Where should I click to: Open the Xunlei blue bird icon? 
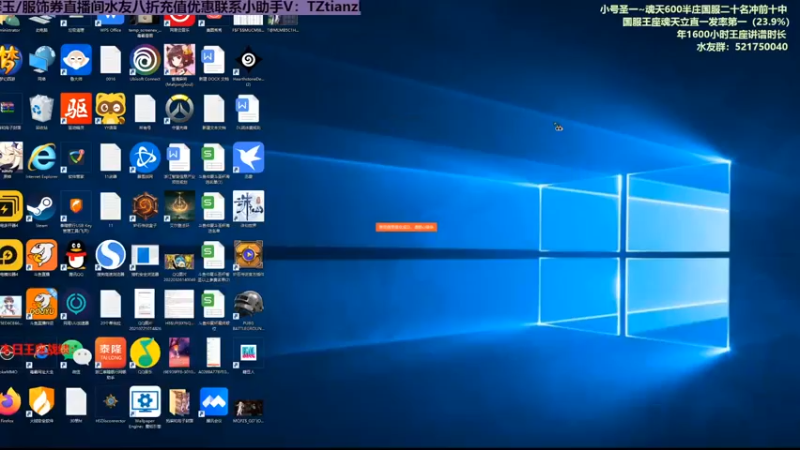click(x=248, y=157)
